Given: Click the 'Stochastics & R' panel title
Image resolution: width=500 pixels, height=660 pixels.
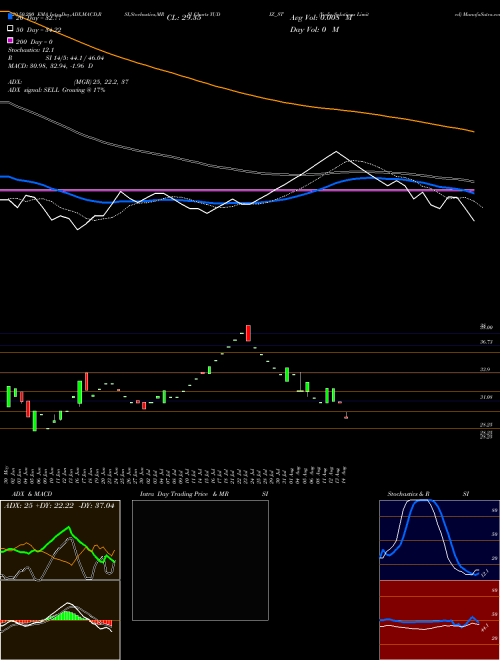Looking at the screenshot, I should pyautogui.click(x=409, y=494).
